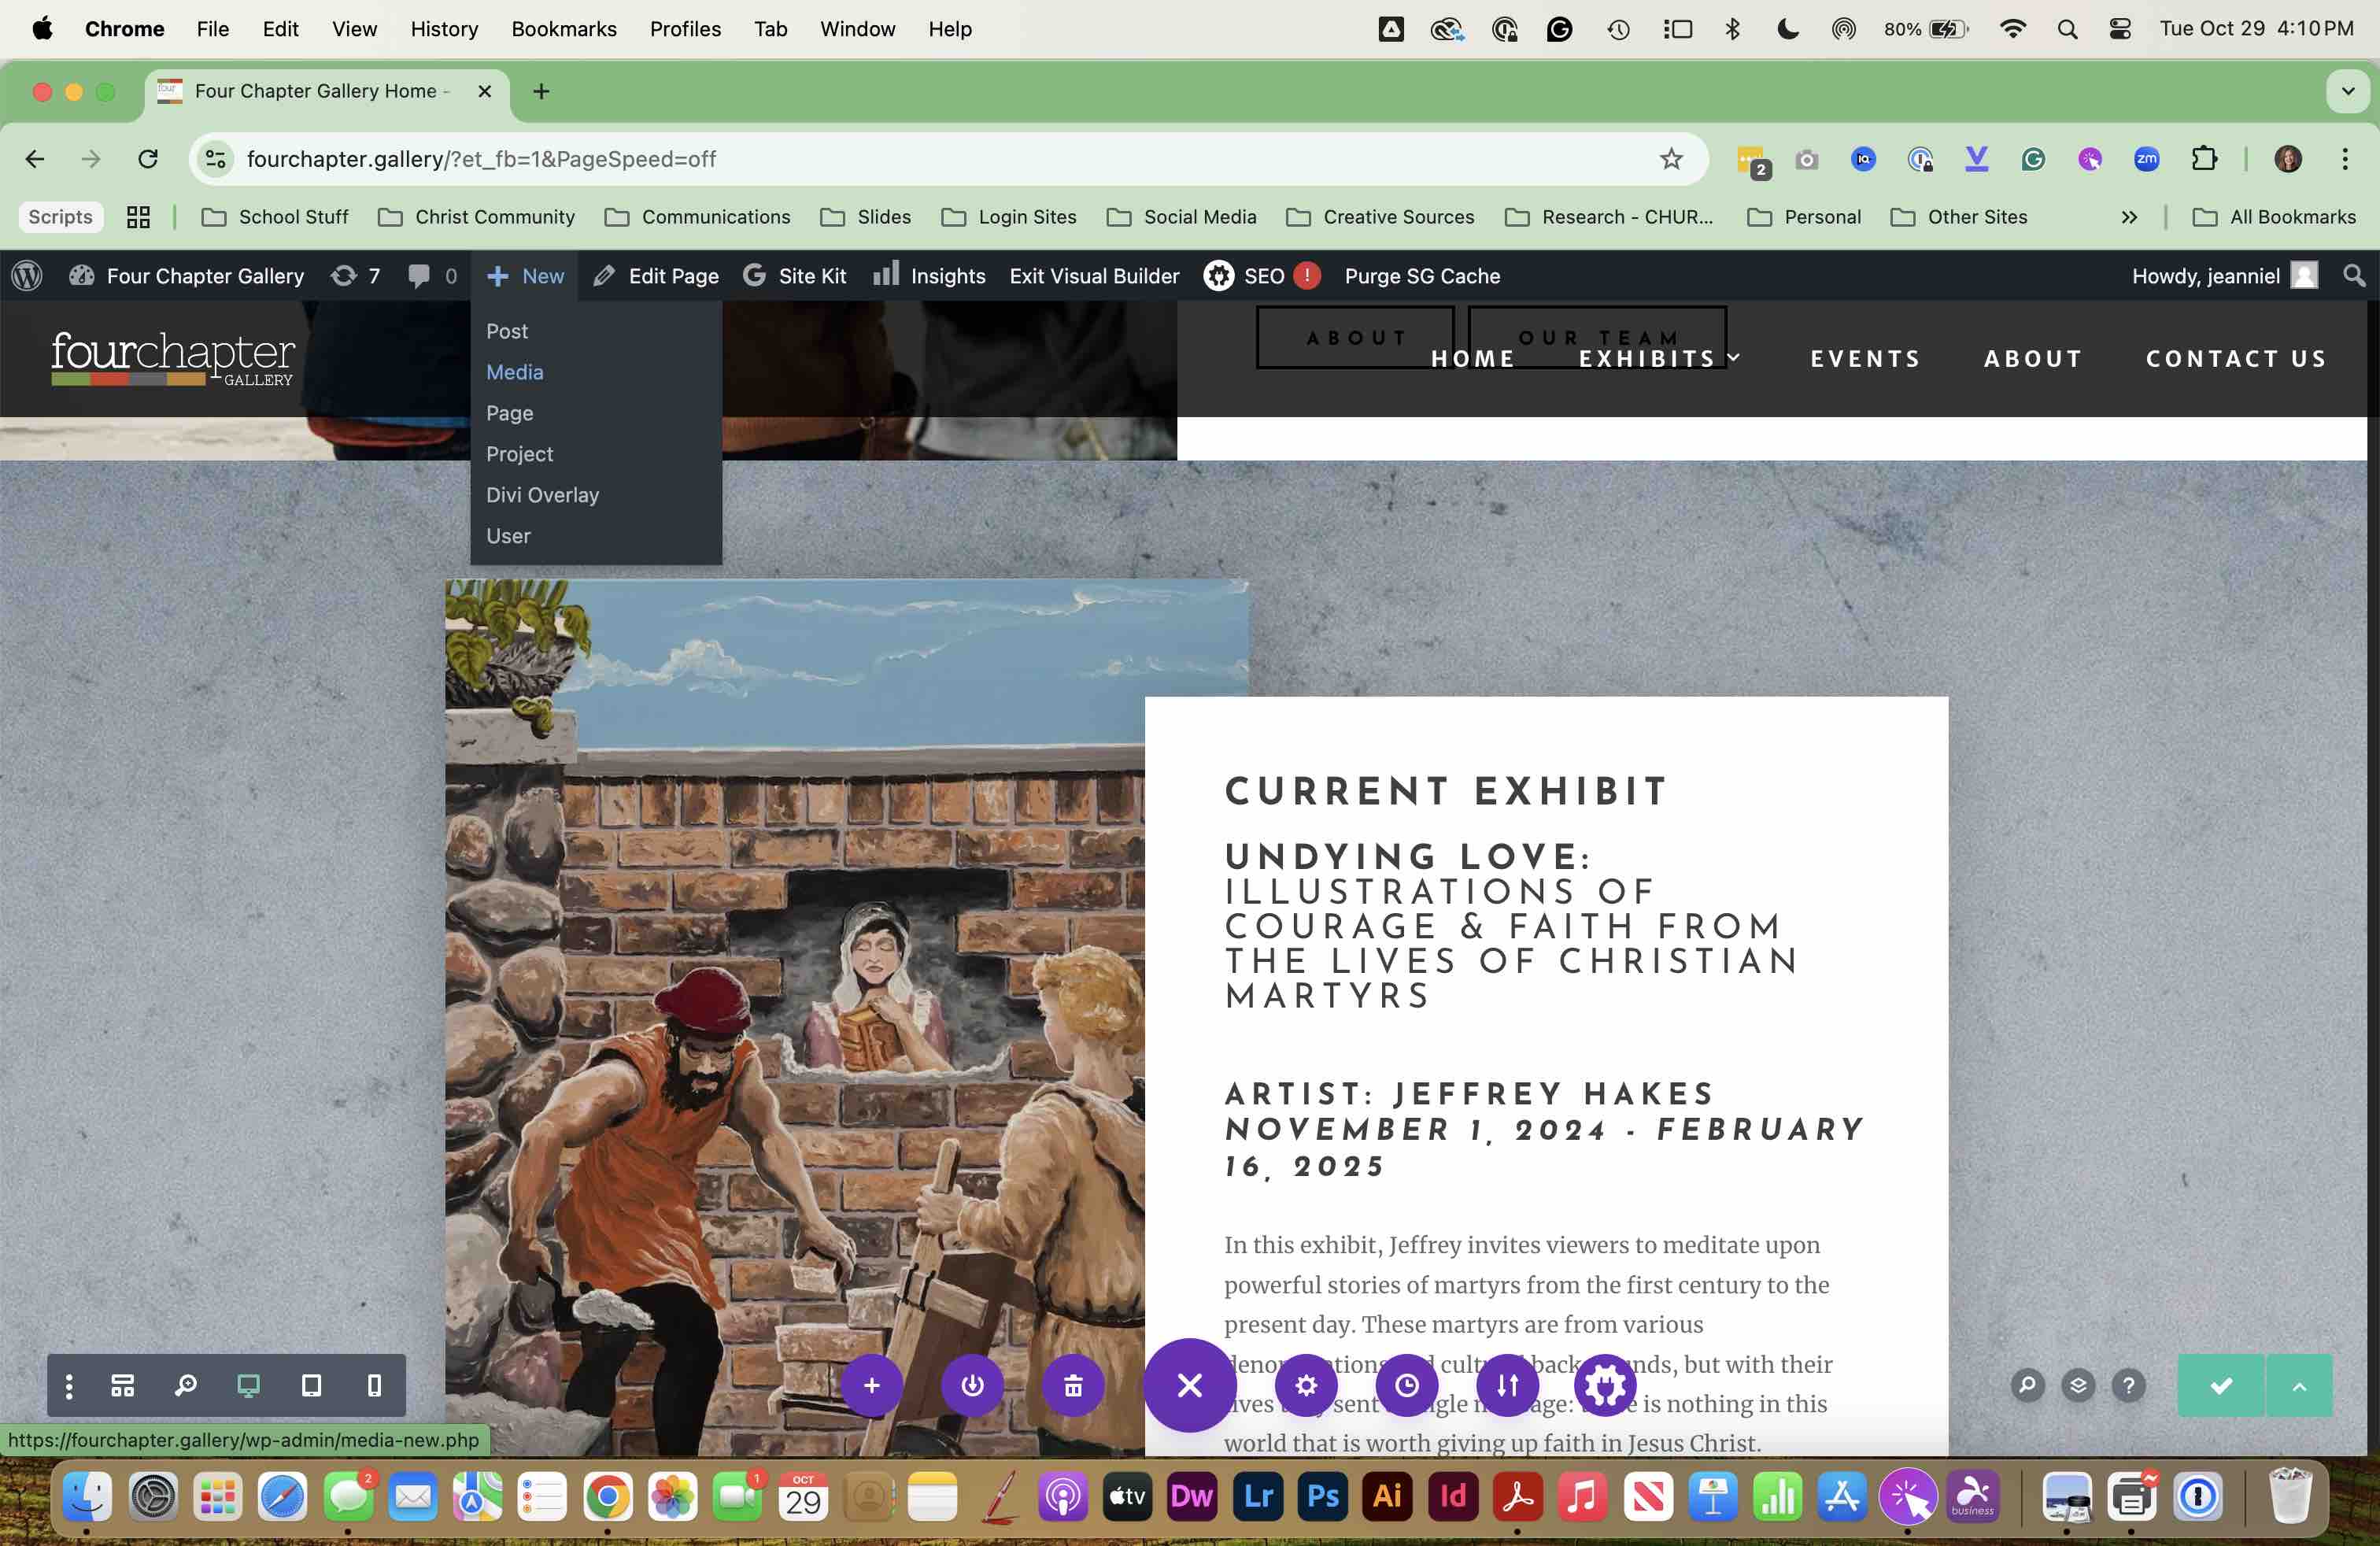Open Divi portability arrows button

coord(1508,1386)
